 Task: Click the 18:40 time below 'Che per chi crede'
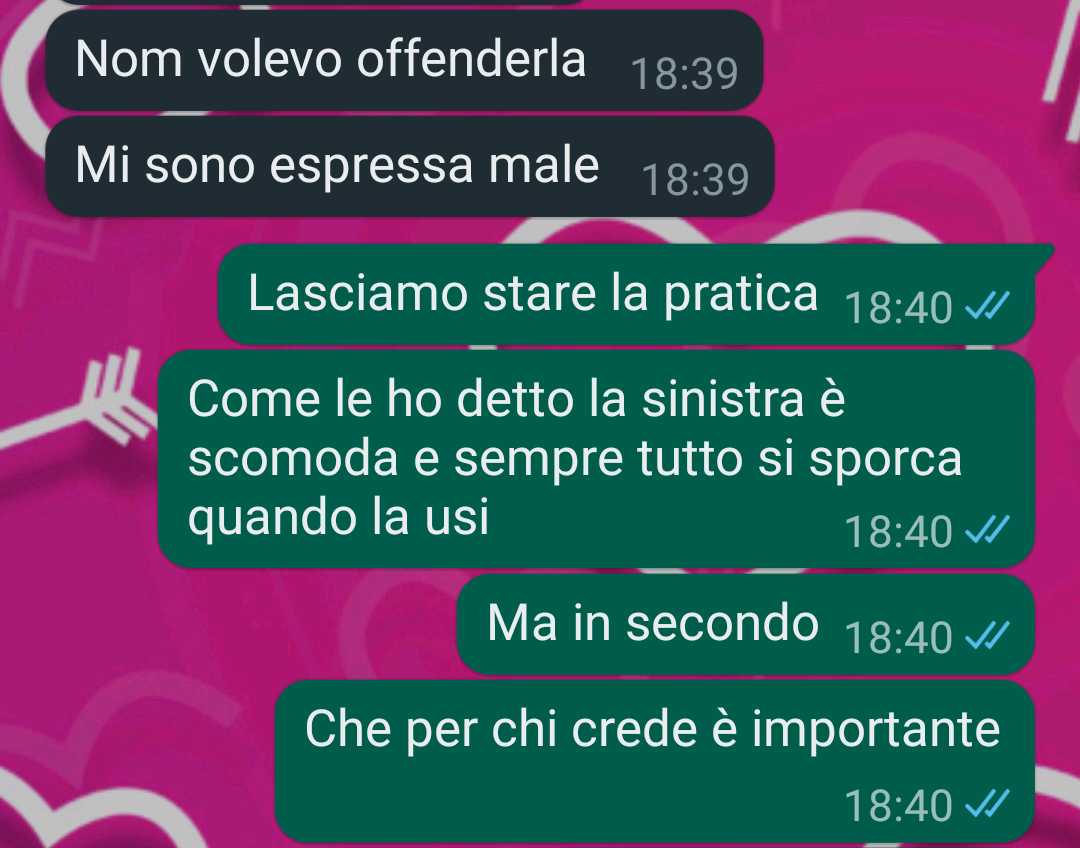[899, 805]
